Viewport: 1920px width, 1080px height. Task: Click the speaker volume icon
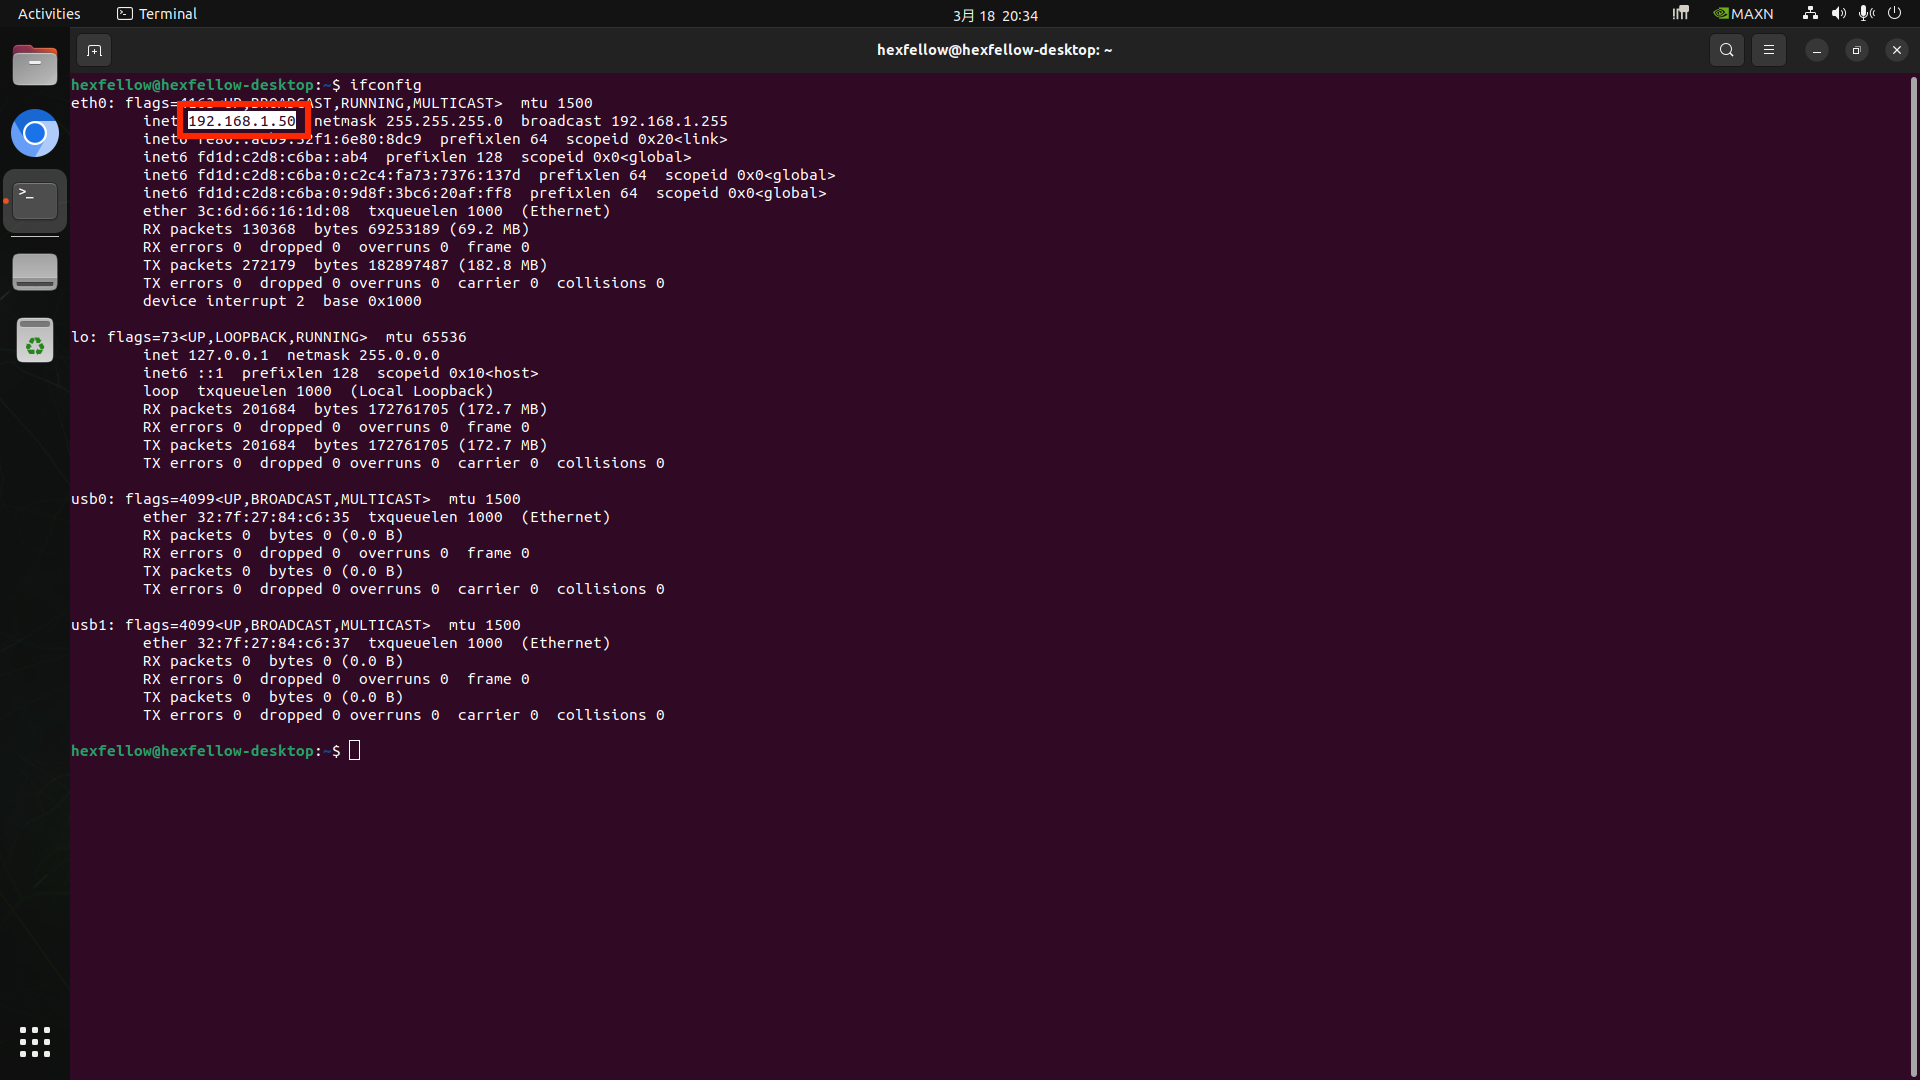[x=1838, y=14]
